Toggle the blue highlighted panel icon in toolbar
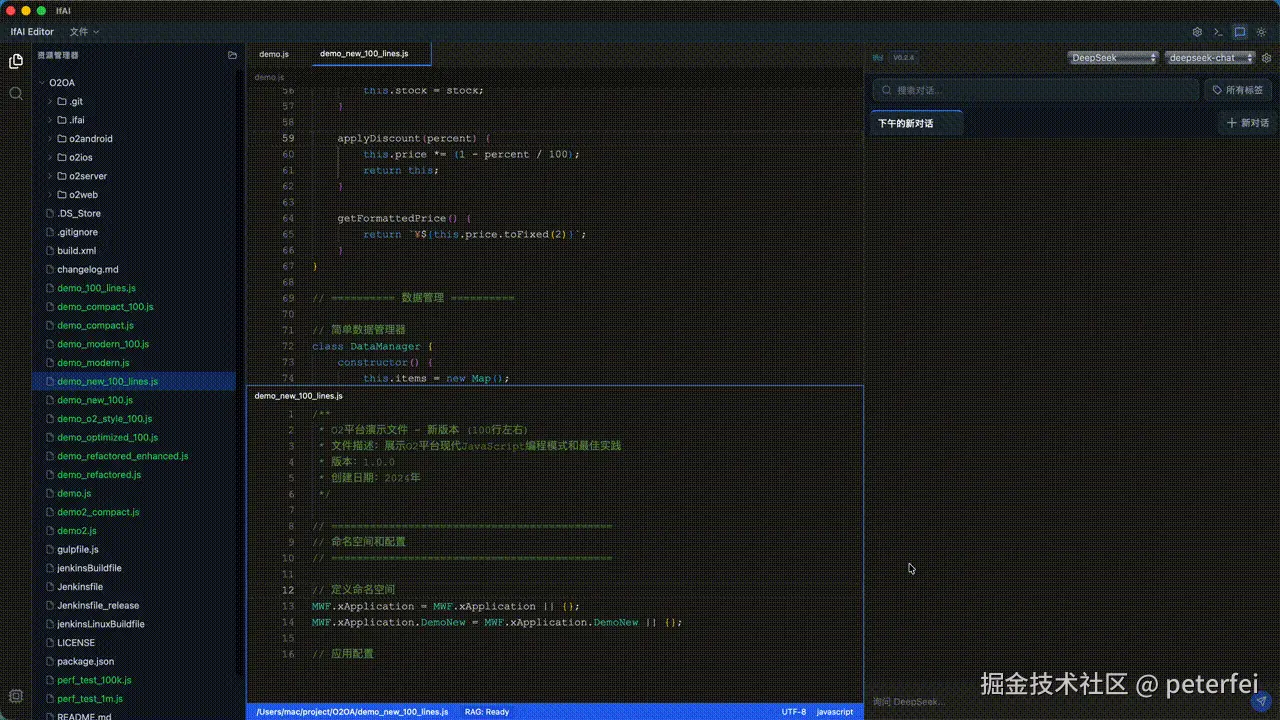This screenshot has width=1280, height=720. tap(1240, 31)
